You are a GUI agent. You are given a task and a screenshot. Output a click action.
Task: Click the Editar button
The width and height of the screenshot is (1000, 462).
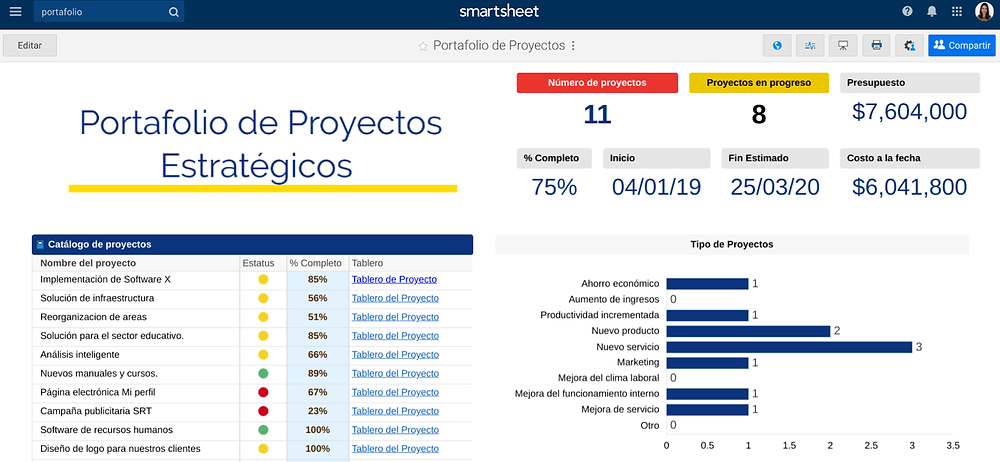point(30,45)
